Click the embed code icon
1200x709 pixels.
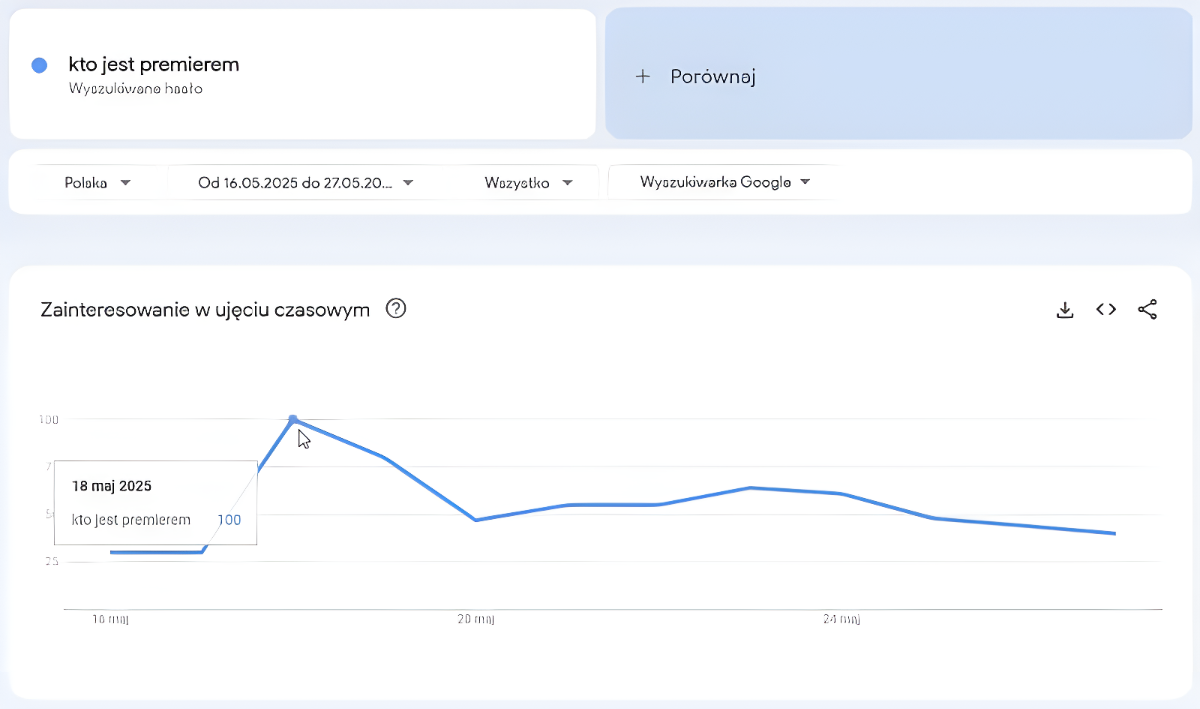point(1106,310)
